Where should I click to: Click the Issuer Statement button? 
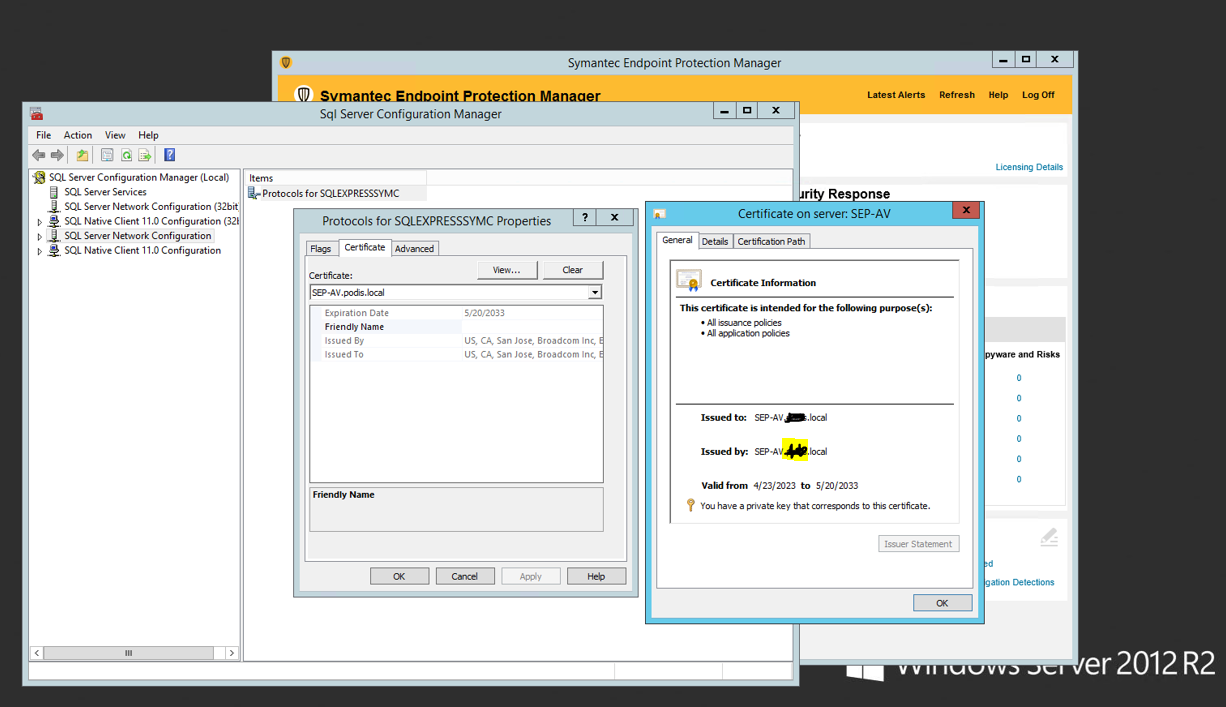click(919, 544)
